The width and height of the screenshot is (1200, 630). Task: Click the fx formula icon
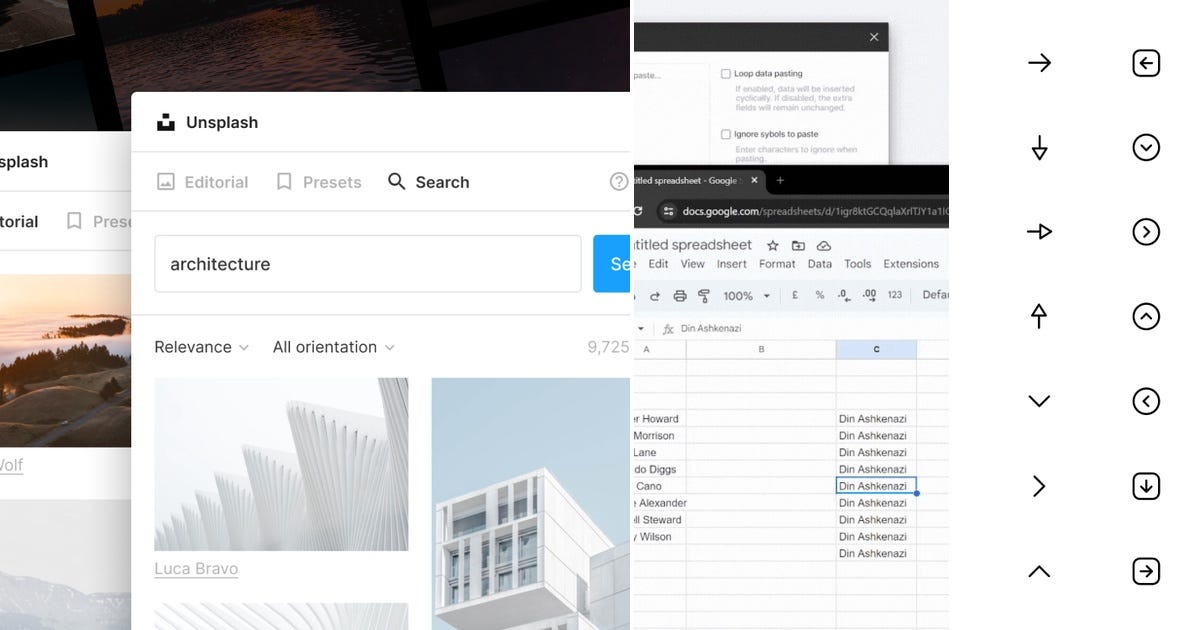point(668,327)
